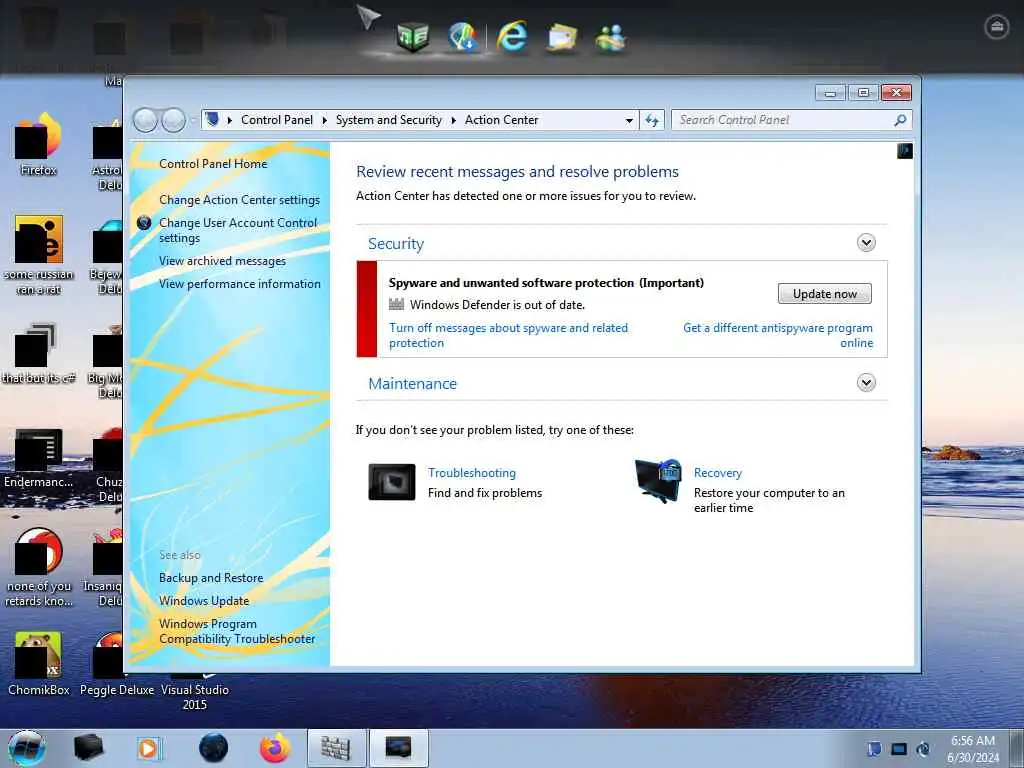Viewport: 1024px width, 768px height.
Task: Click the Recovery monitor icon
Action: (x=658, y=481)
